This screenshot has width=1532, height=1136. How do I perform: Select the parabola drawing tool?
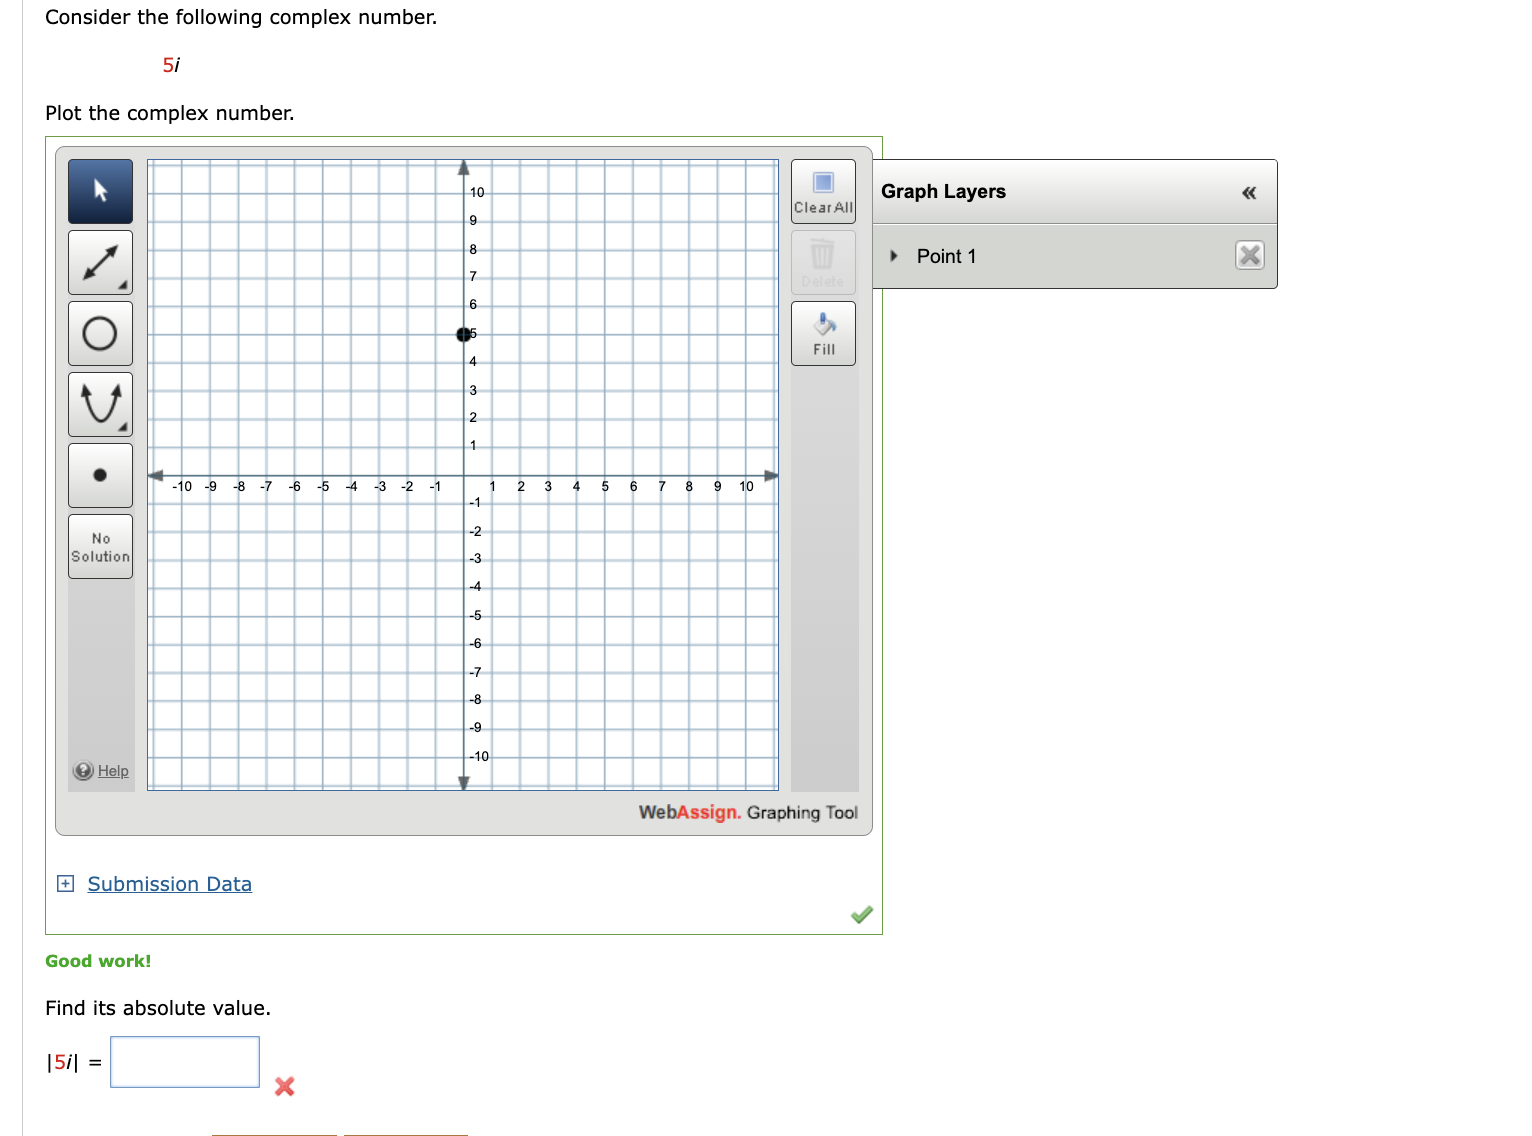[x=99, y=403]
